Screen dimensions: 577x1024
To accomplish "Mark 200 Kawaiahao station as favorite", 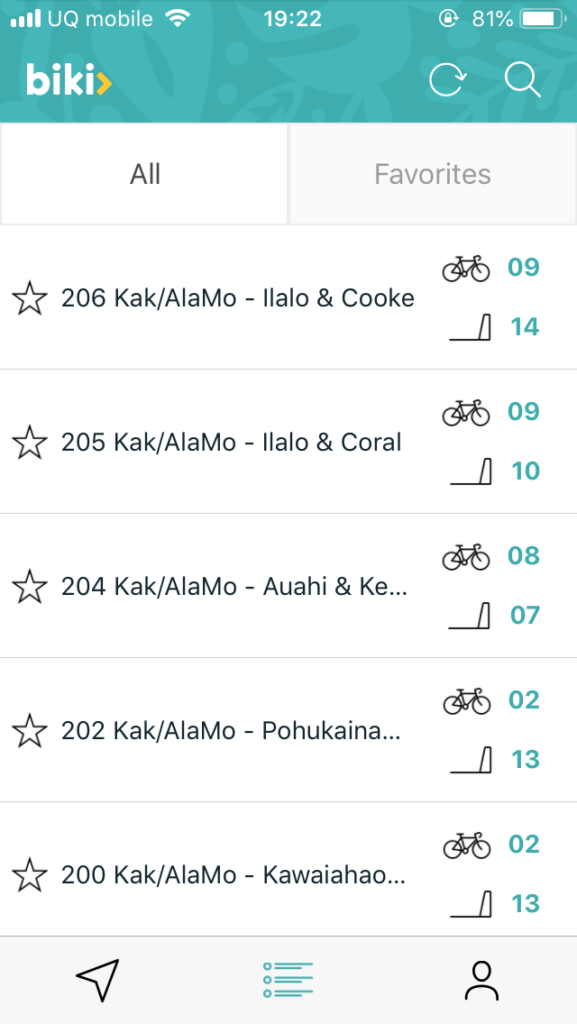I will pos(29,875).
